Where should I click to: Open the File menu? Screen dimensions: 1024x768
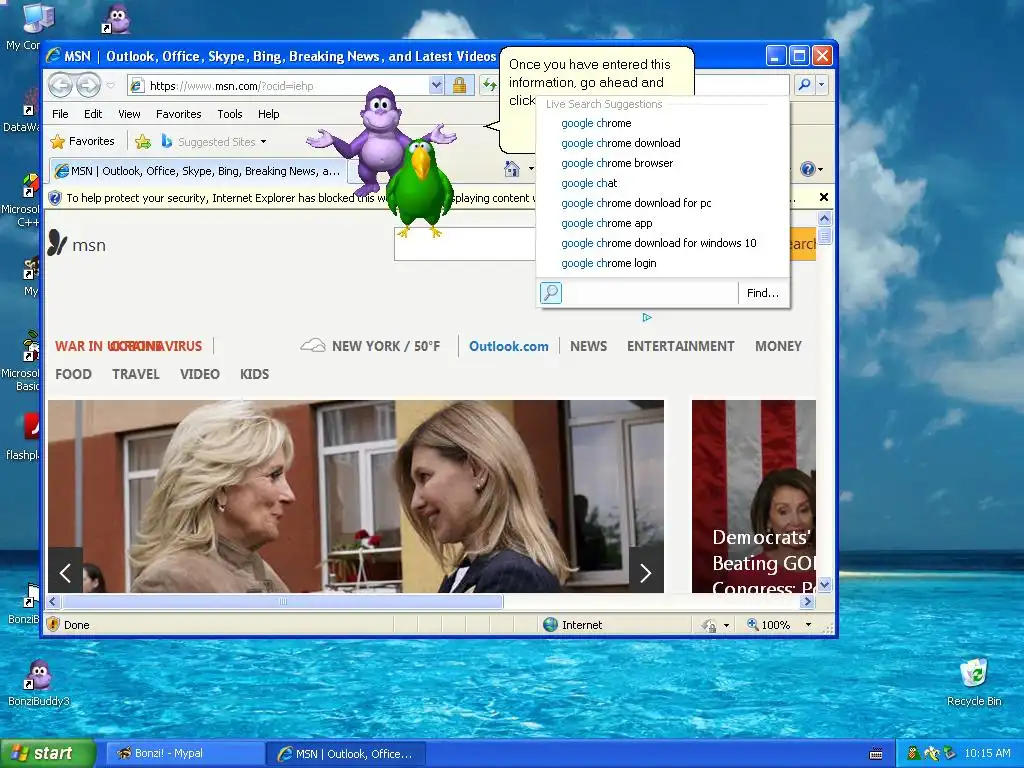60,114
